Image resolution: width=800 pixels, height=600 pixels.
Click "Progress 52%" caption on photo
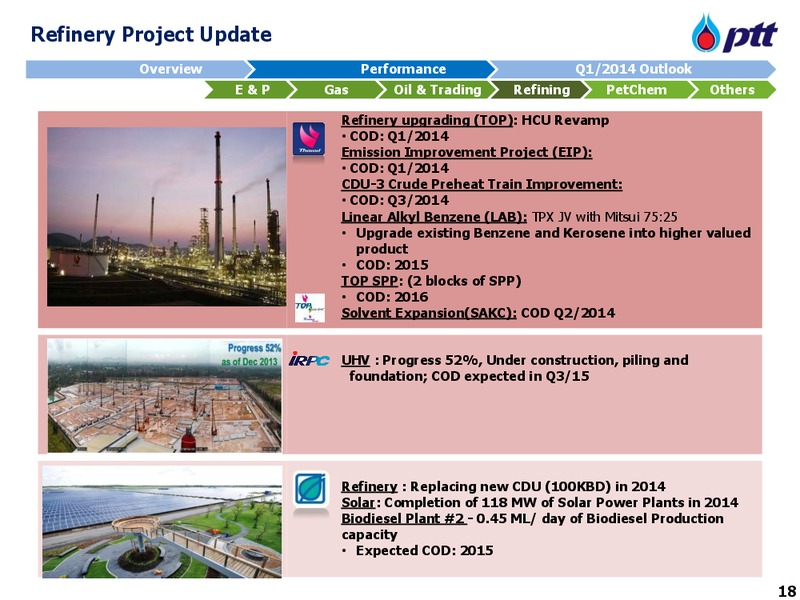coord(254,348)
